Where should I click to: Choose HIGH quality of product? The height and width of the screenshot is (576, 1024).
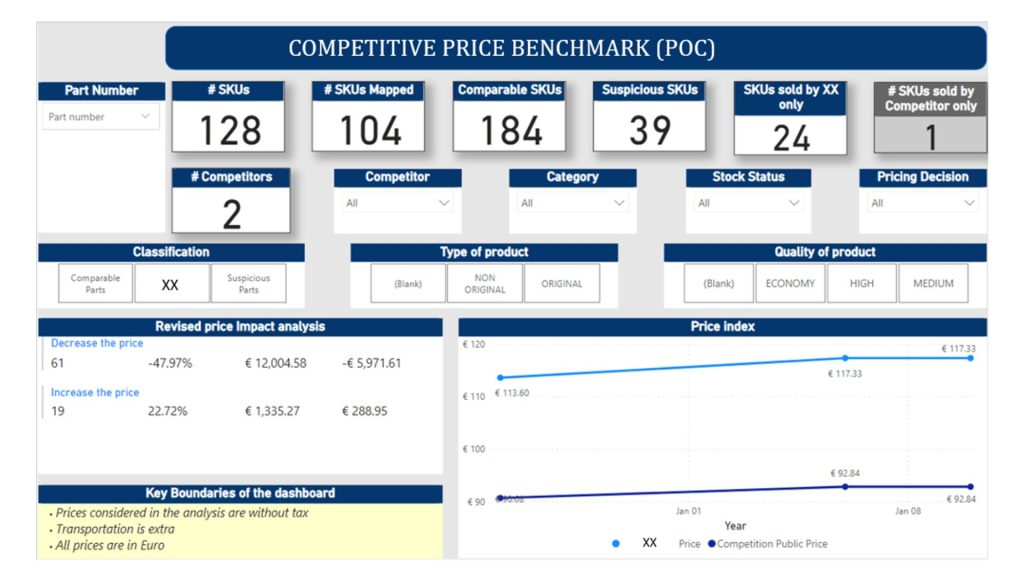pos(861,284)
